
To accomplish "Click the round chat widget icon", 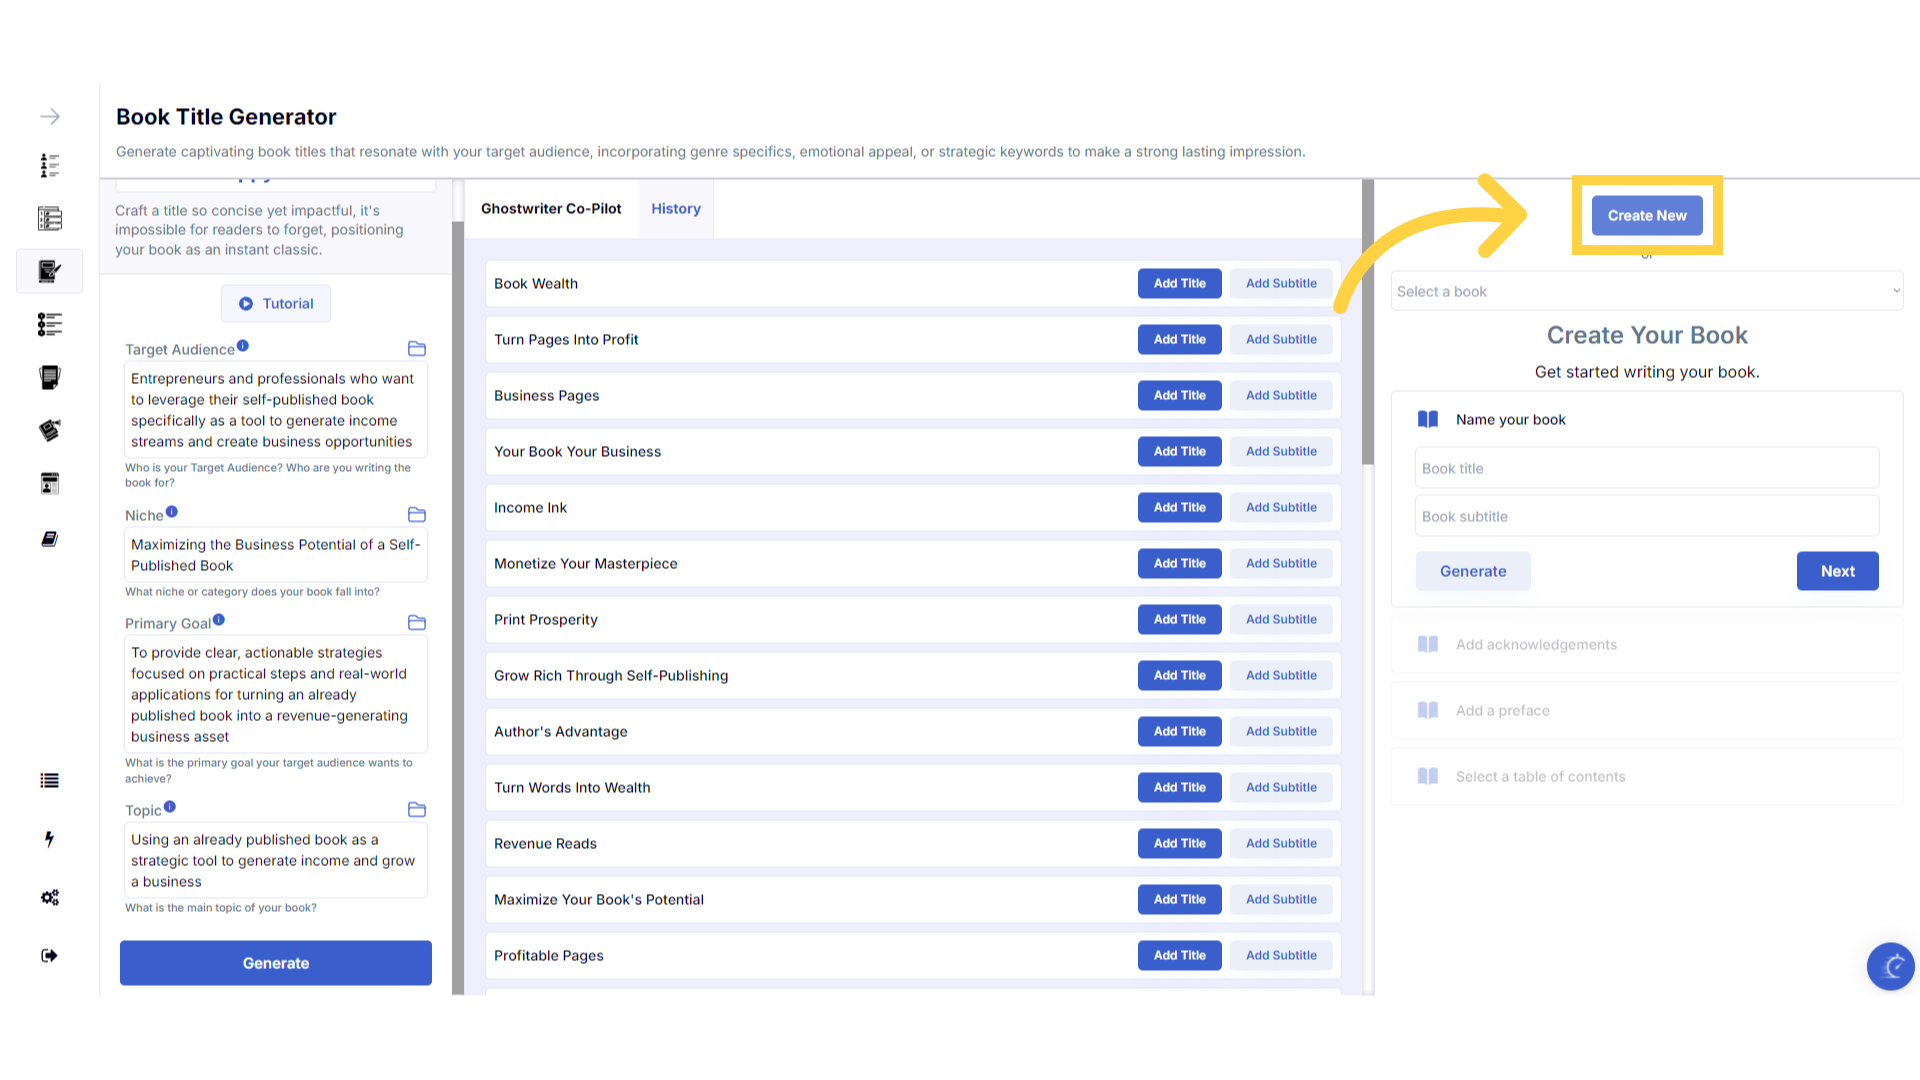I will [x=1890, y=966].
